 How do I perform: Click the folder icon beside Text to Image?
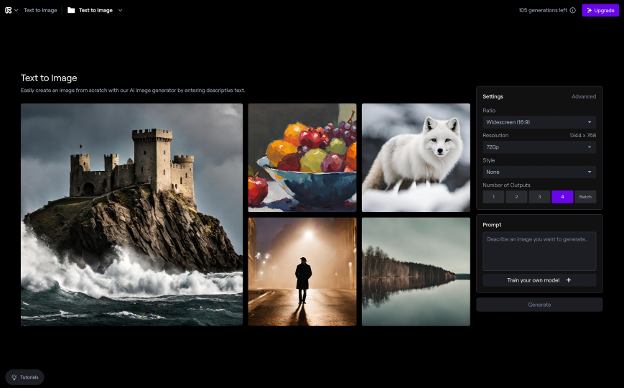click(71, 10)
